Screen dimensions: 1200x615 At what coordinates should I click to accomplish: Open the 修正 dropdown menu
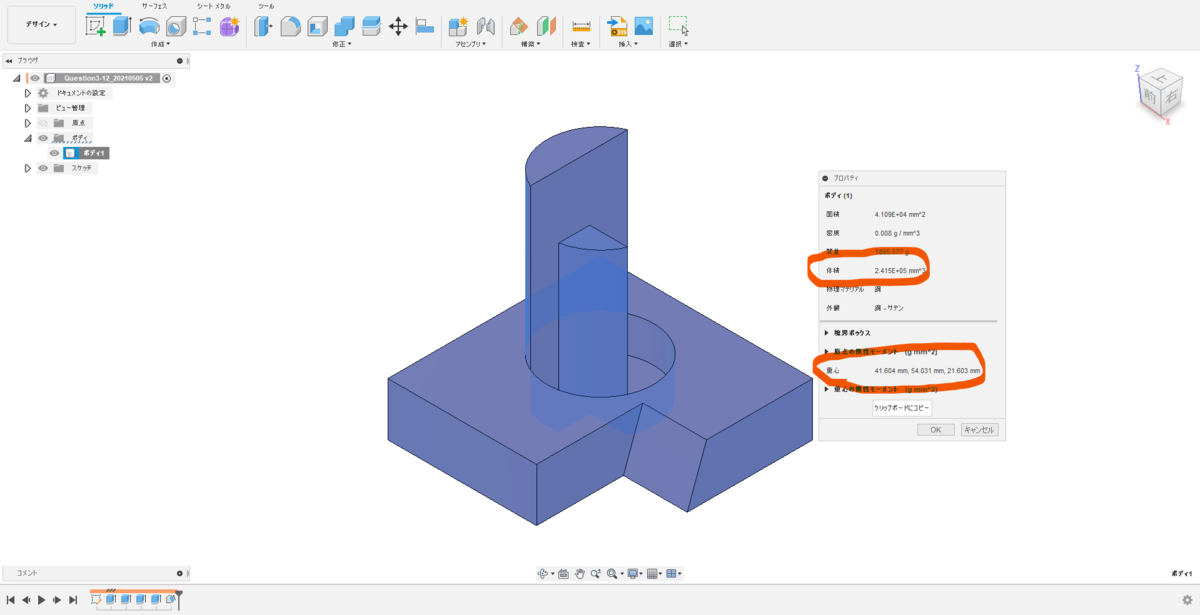344,44
